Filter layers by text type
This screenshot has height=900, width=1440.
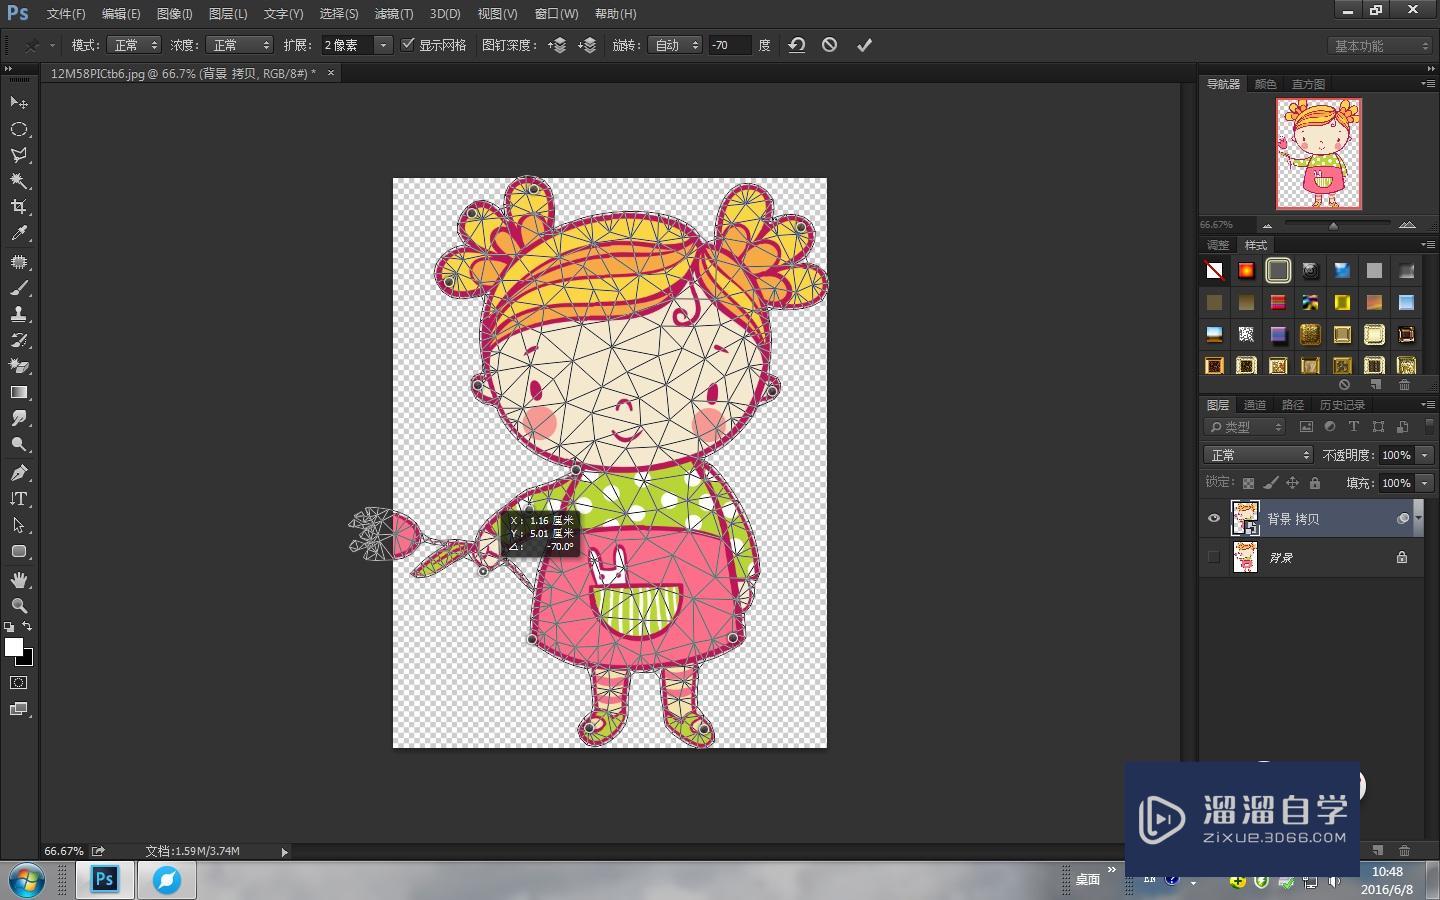(x=1354, y=427)
